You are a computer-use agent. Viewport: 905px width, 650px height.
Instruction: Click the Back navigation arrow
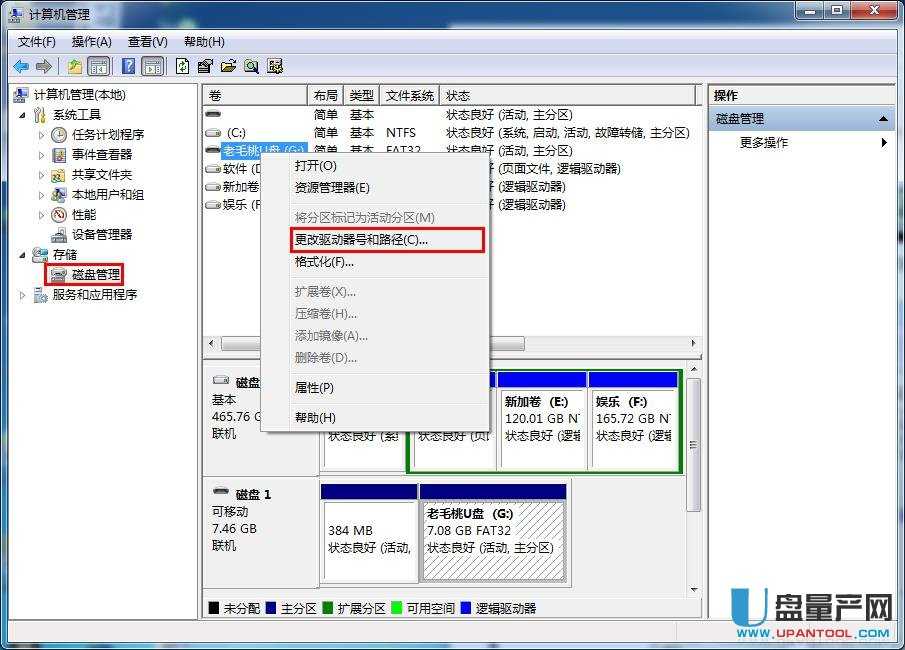tap(20, 66)
